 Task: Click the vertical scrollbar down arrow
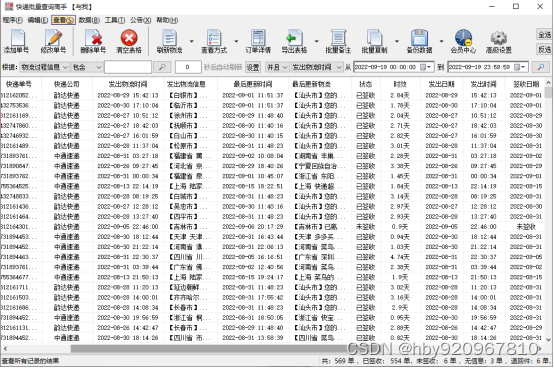[548, 340]
